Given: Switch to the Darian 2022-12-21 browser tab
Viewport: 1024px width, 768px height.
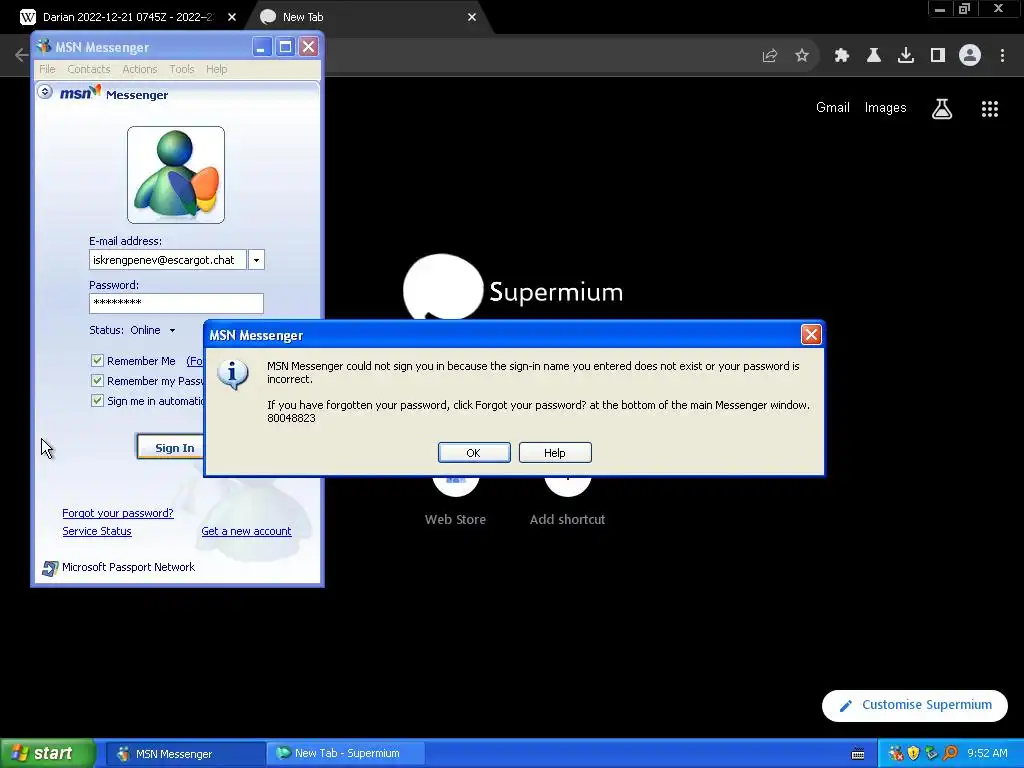Looking at the screenshot, I should (x=127, y=17).
